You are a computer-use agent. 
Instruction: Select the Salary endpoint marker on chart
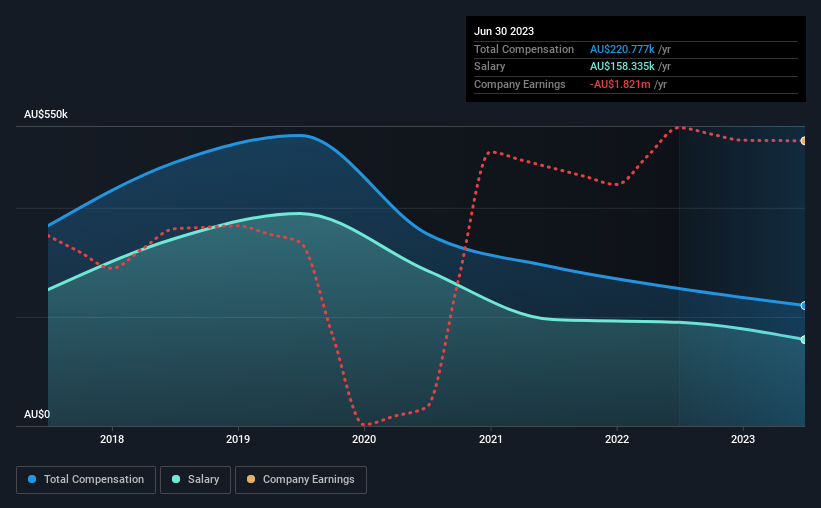803,340
